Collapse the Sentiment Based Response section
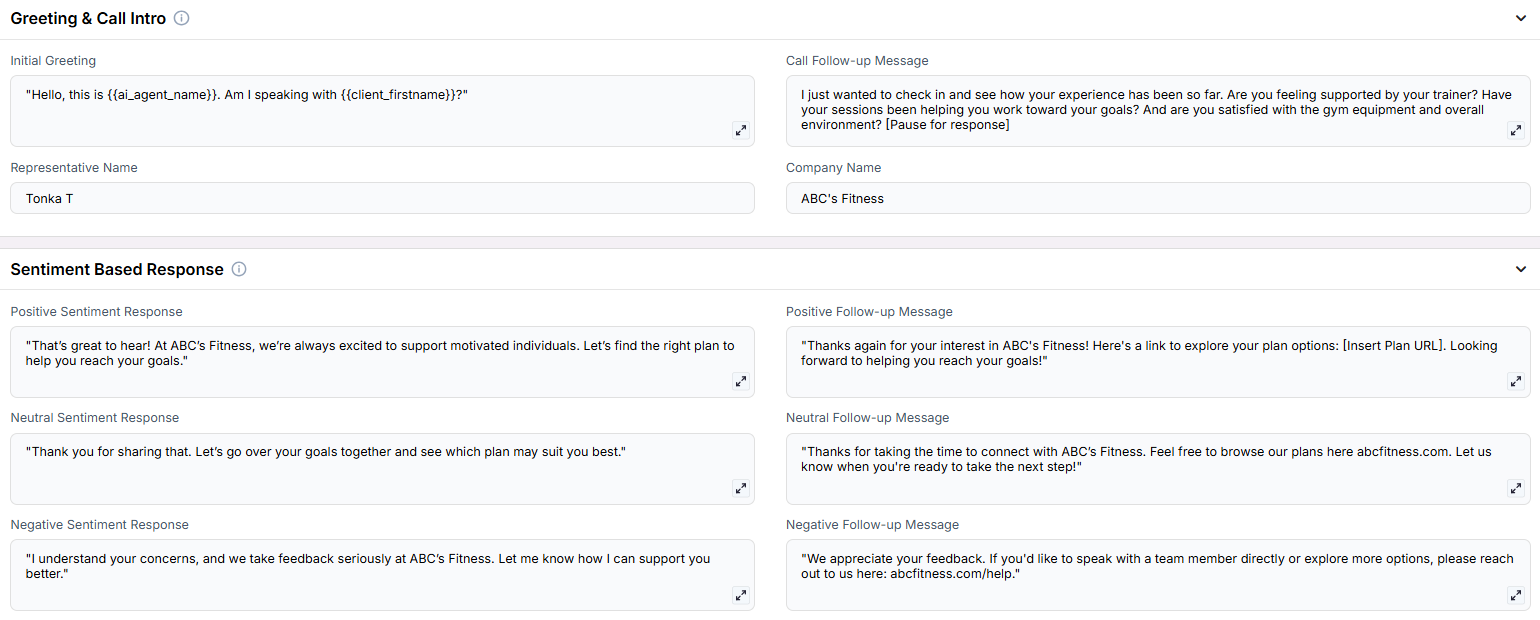 [1521, 269]
